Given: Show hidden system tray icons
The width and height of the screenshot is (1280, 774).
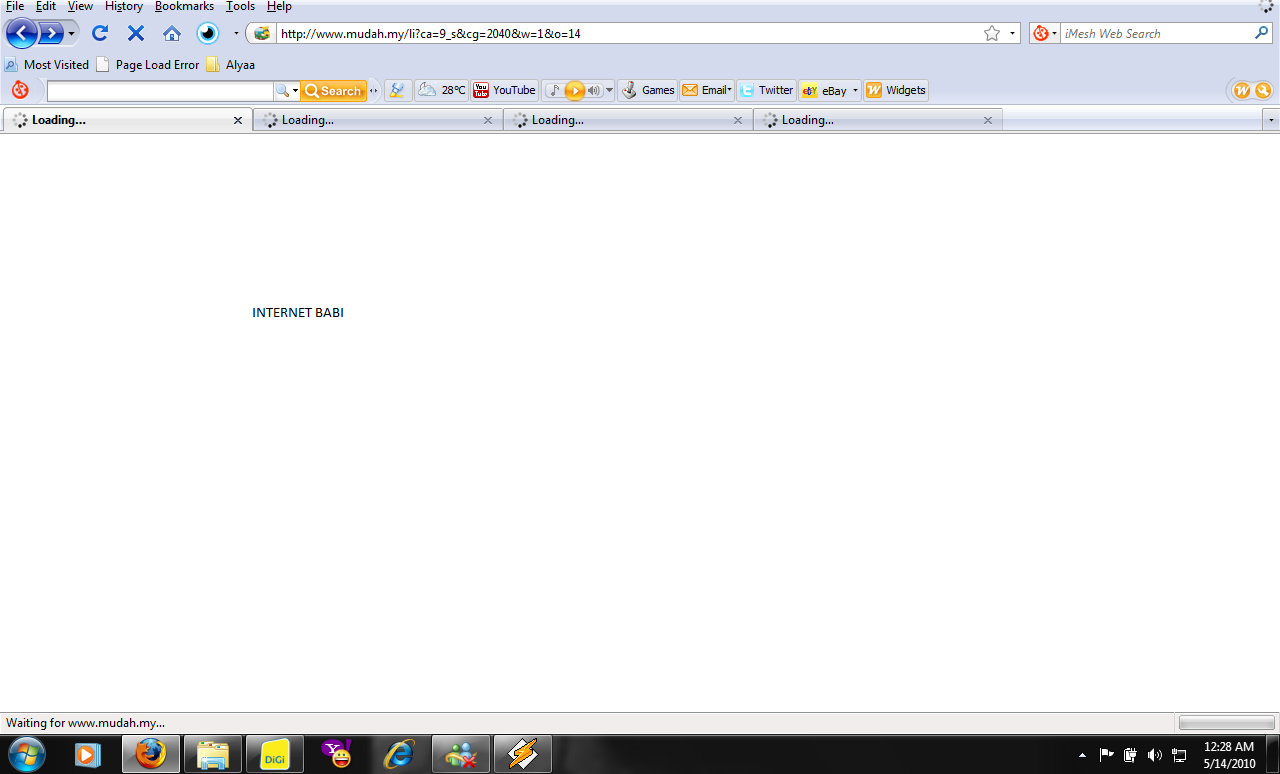Looking at the screenshot, I should pos(1083,755).
